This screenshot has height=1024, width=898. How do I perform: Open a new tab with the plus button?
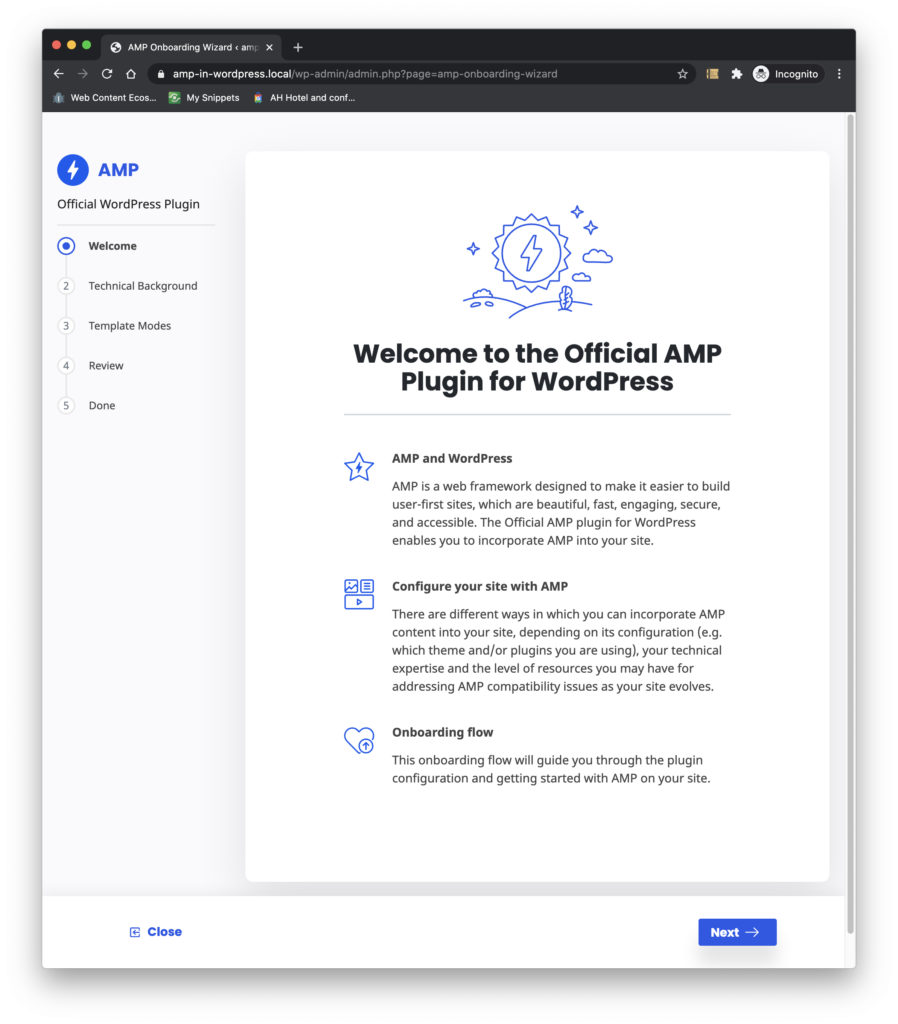coord(298,47)
